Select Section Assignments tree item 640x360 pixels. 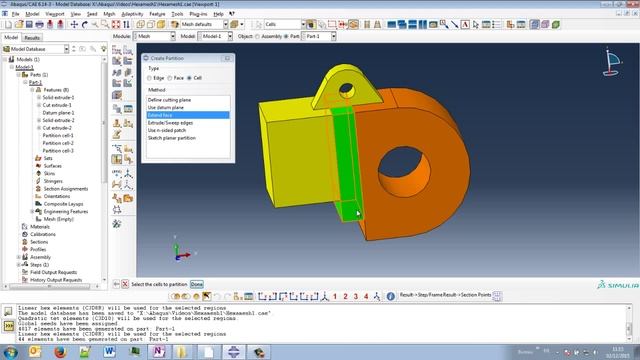pyautogui.click(x=66, y=189)
